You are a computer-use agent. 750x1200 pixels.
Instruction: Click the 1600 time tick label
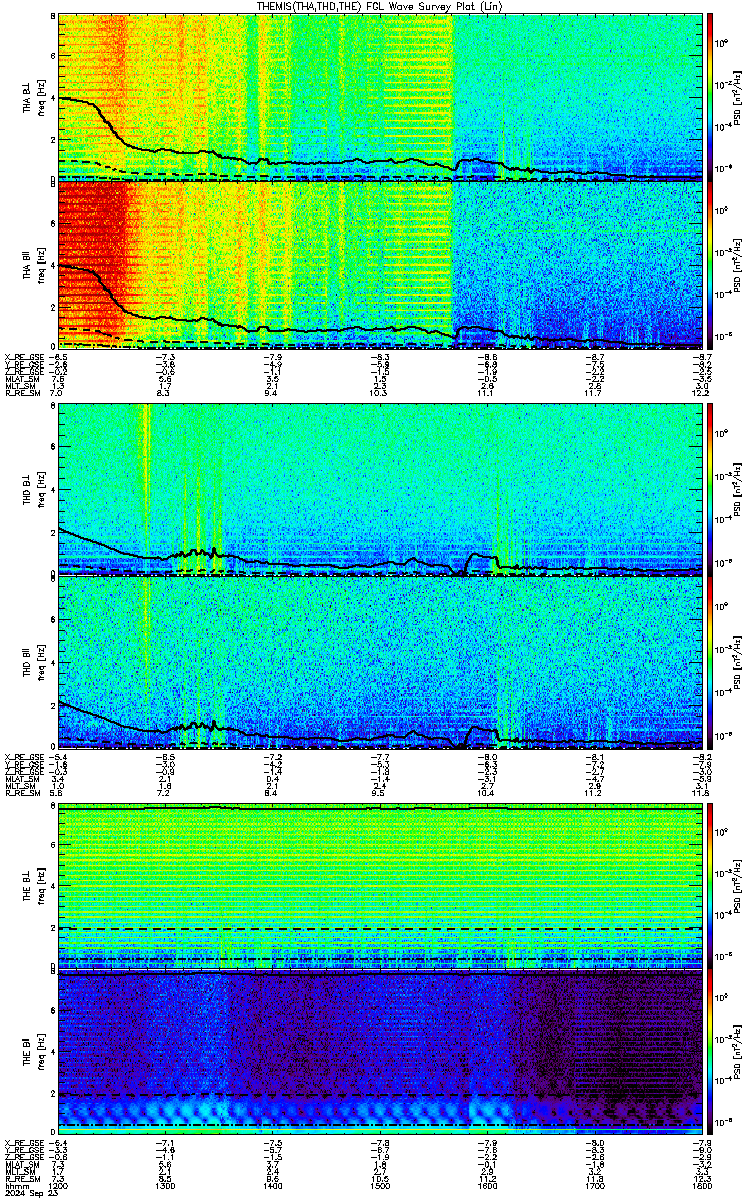point(487,1185)
